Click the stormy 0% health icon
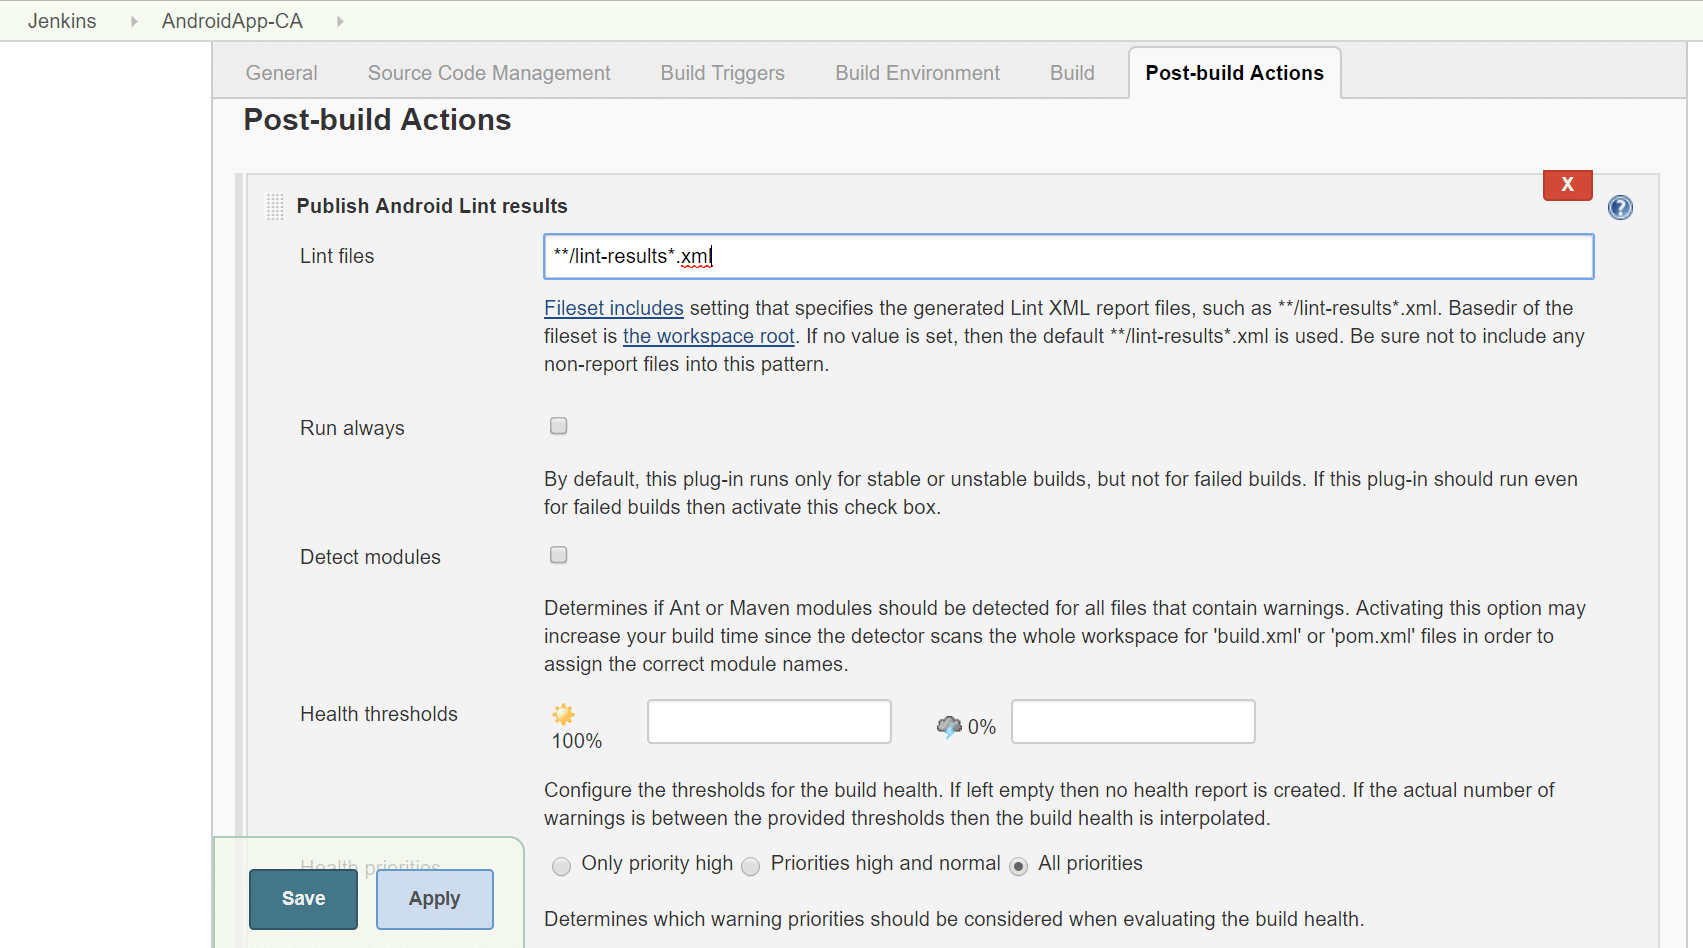The width and height of the screenshot is (1703, 948). coord(948,726)
